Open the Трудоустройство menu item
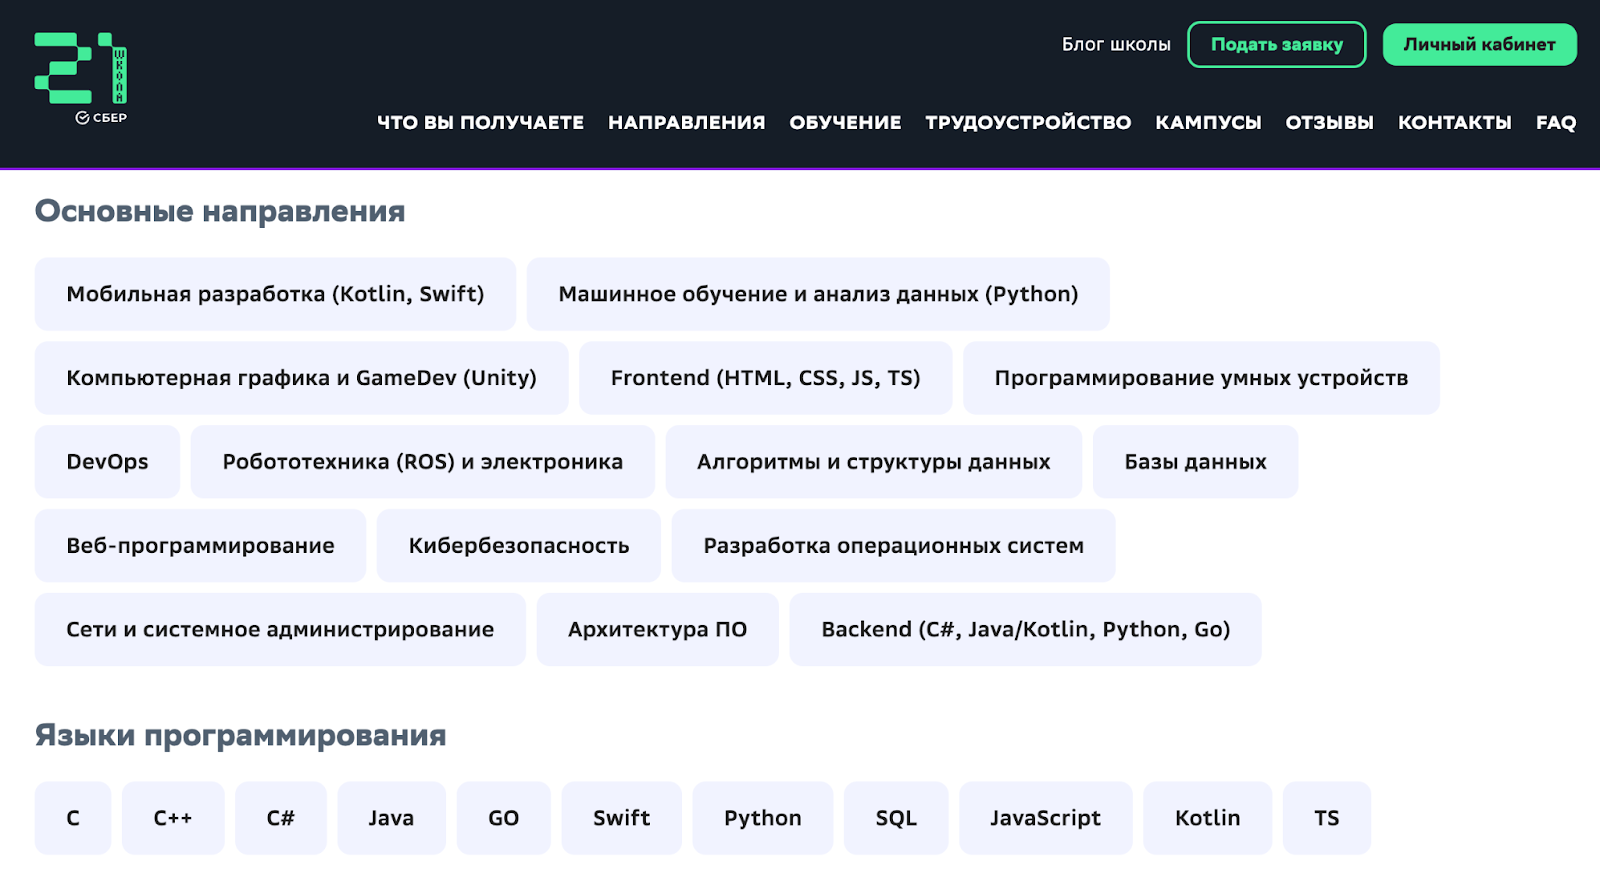This screenshot has width=1600, height=874. [x=1027, y=123]
